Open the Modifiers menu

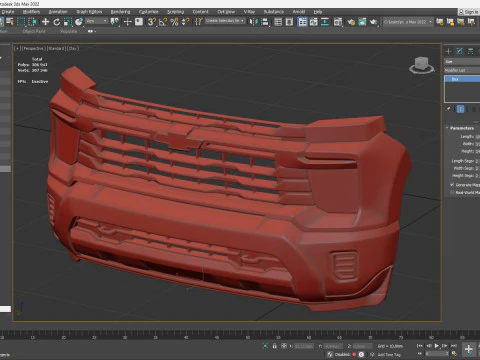coord(31,12)
